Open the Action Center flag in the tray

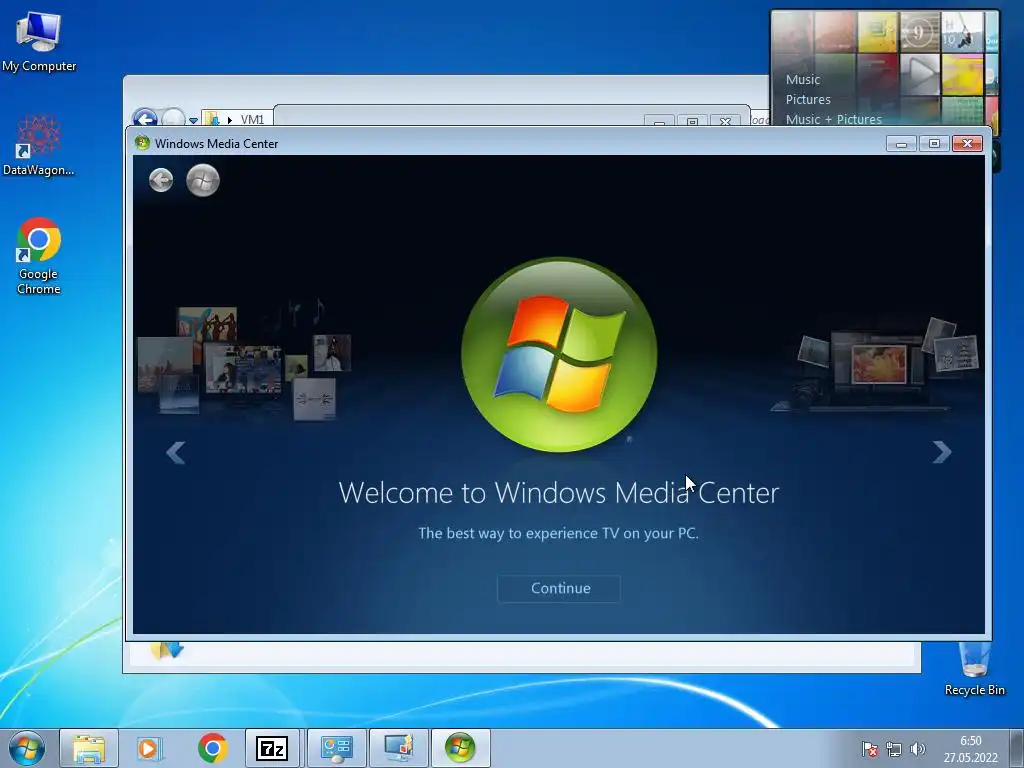pos(869,749)
